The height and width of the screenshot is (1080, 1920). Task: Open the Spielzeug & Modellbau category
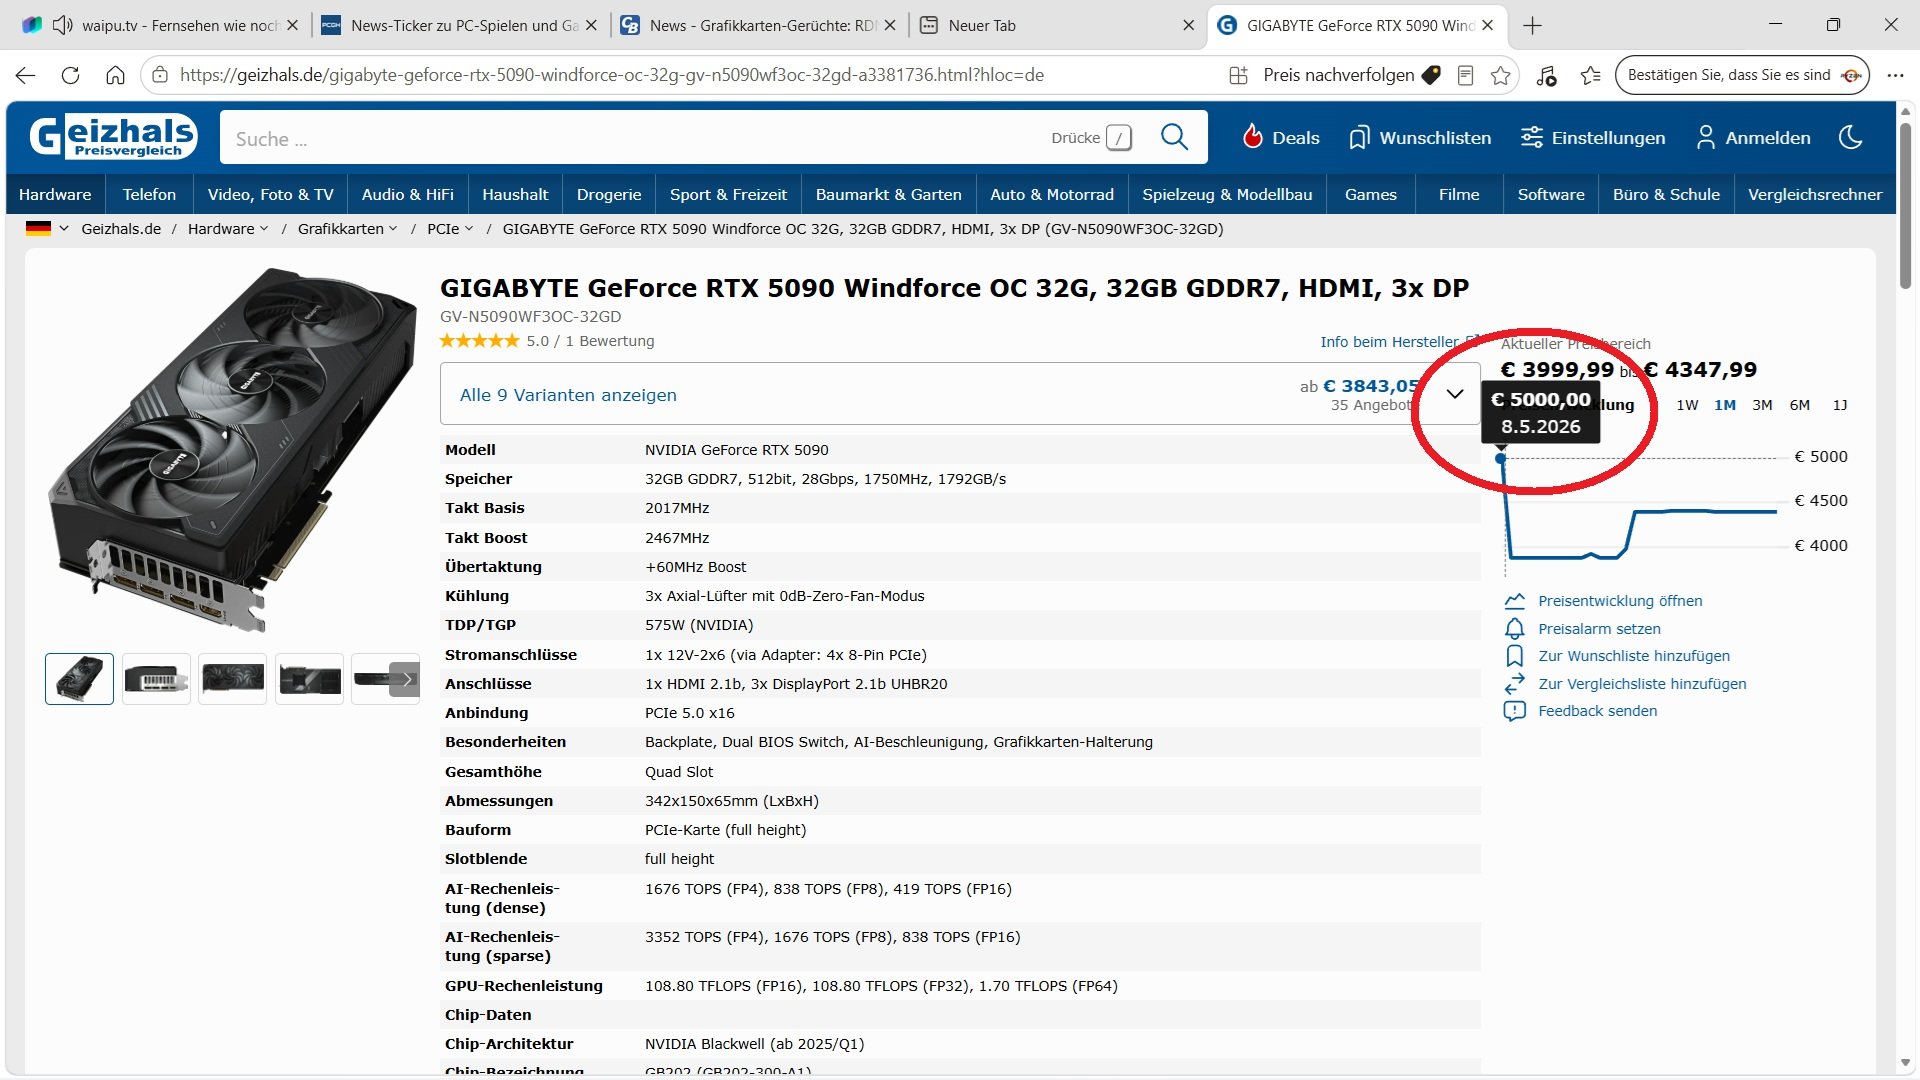coord(1227,195)
